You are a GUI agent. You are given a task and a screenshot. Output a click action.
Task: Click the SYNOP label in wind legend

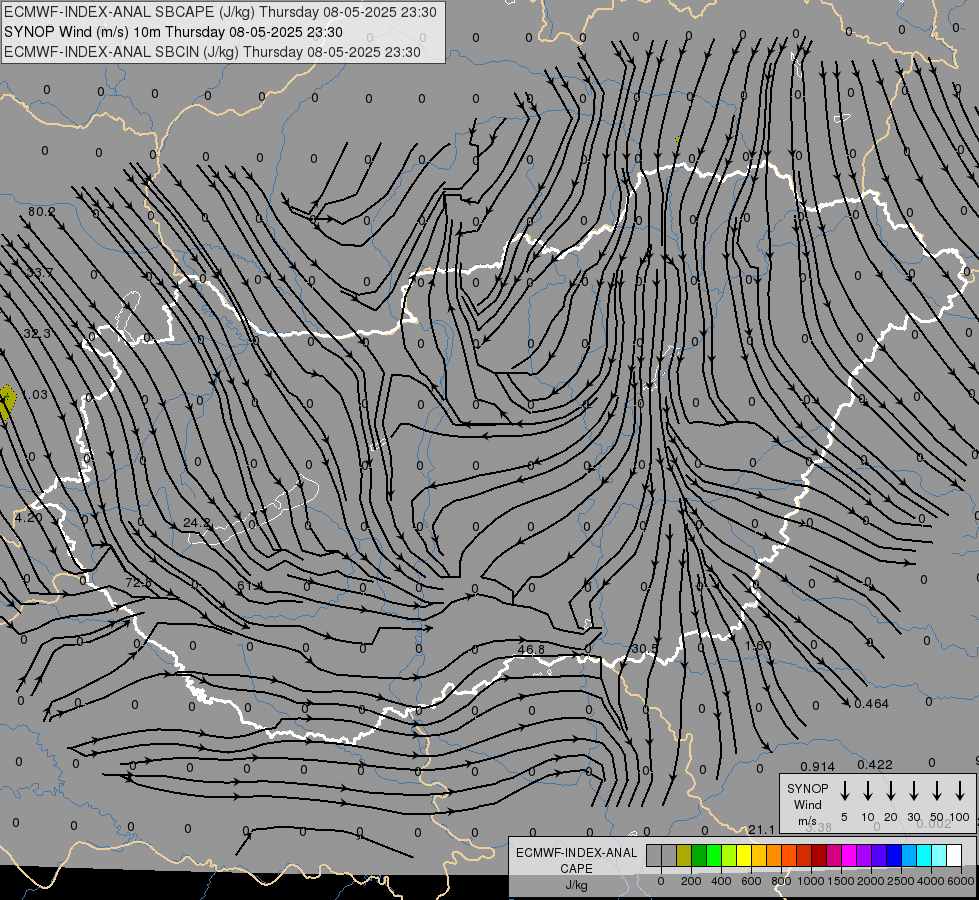click(807, 788)
